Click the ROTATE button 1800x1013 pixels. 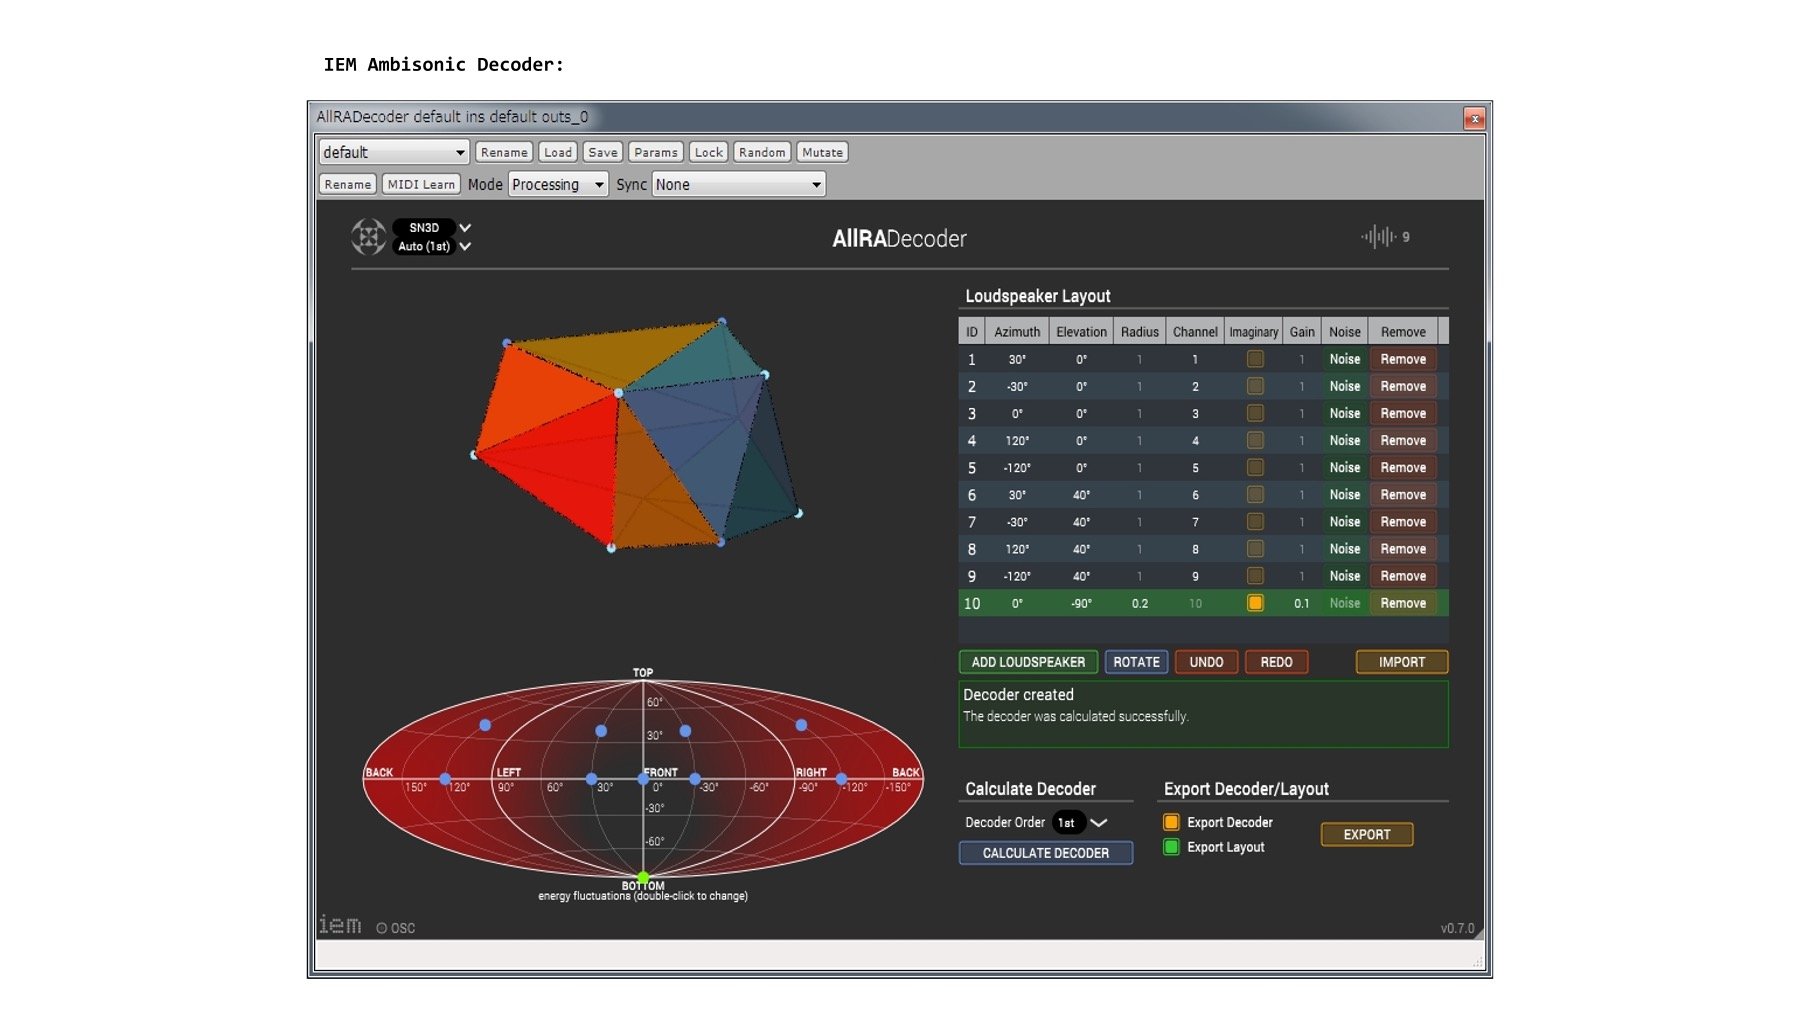coord(1136,662)
